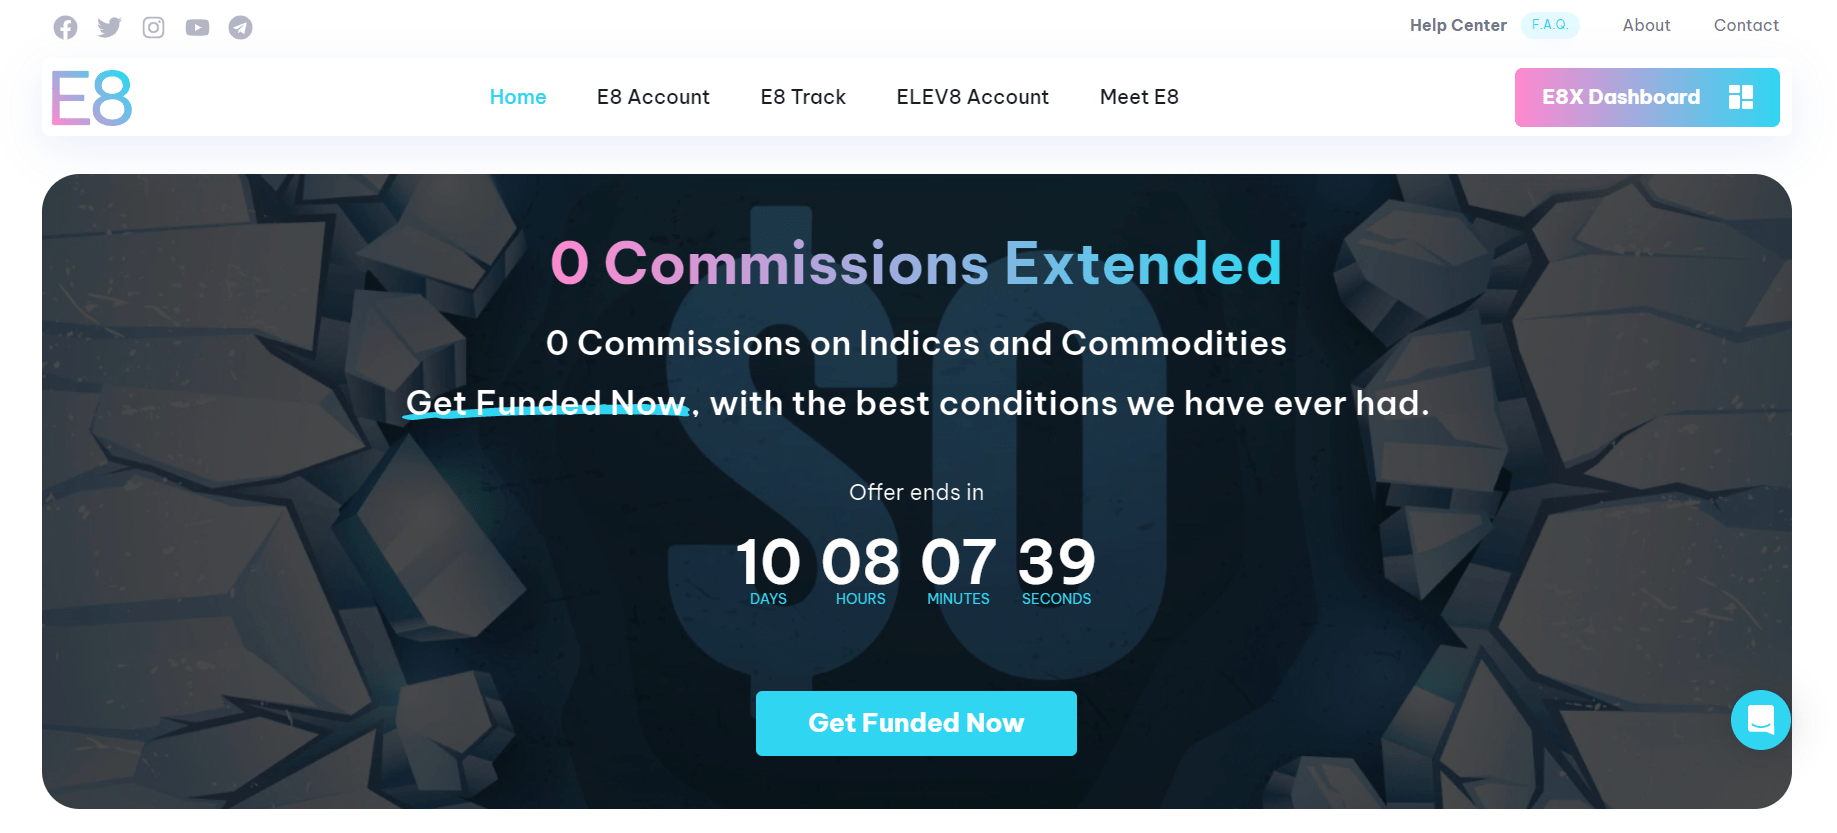The height and width of the screenshot is (833, 1837).
Task: Click the E8X Dashboard button
Action: point(1647,97)
